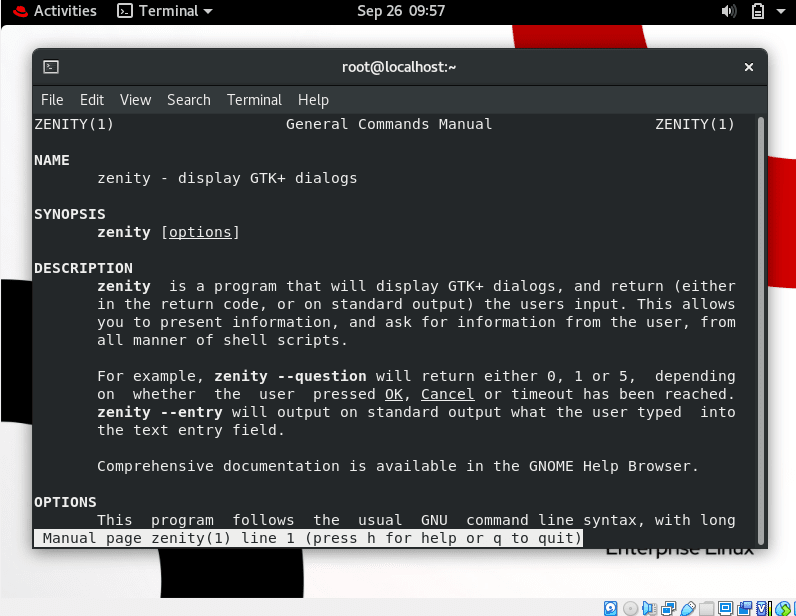Click 'Comprehensive documentation is available' line
The width and height of the screenshot is (796, 616).
(398, 466)
